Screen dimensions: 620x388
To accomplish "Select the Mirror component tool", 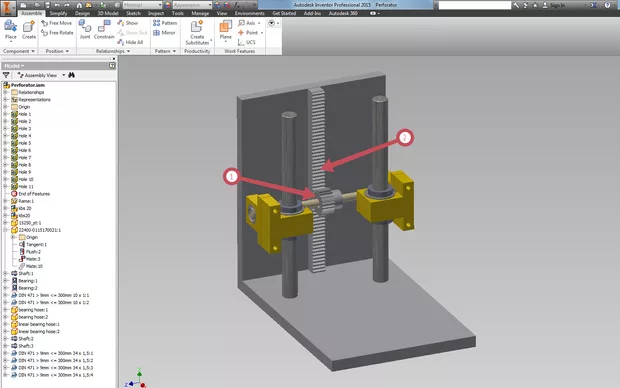I will [164, 32].
